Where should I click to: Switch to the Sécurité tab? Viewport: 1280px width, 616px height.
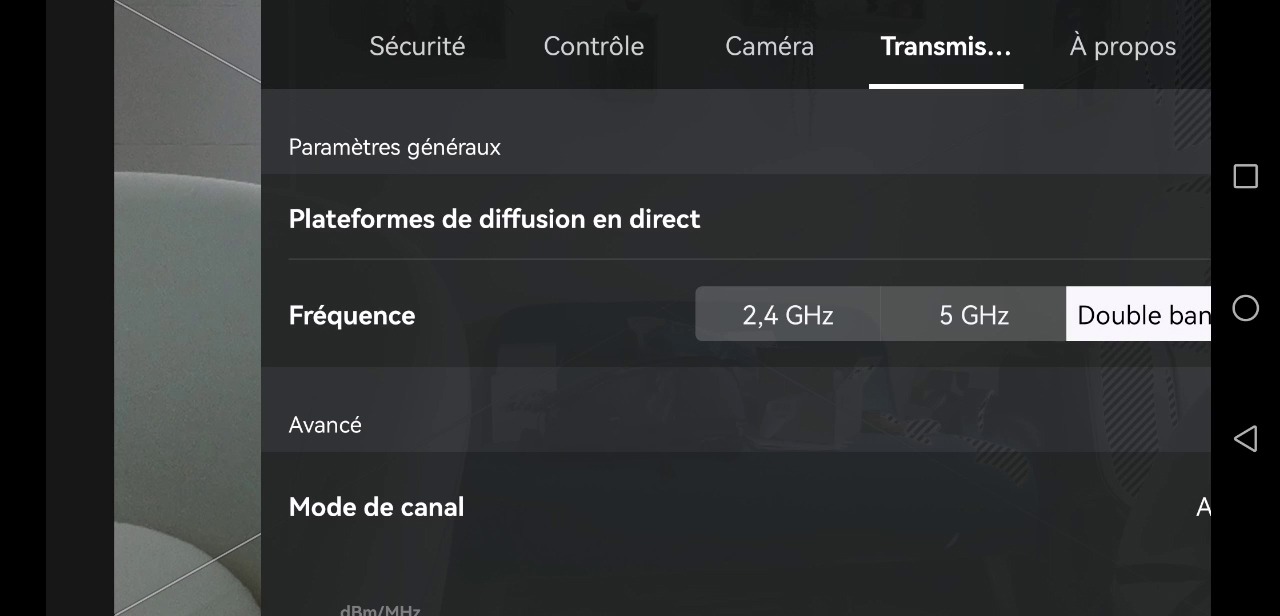(x=417, y=46)
